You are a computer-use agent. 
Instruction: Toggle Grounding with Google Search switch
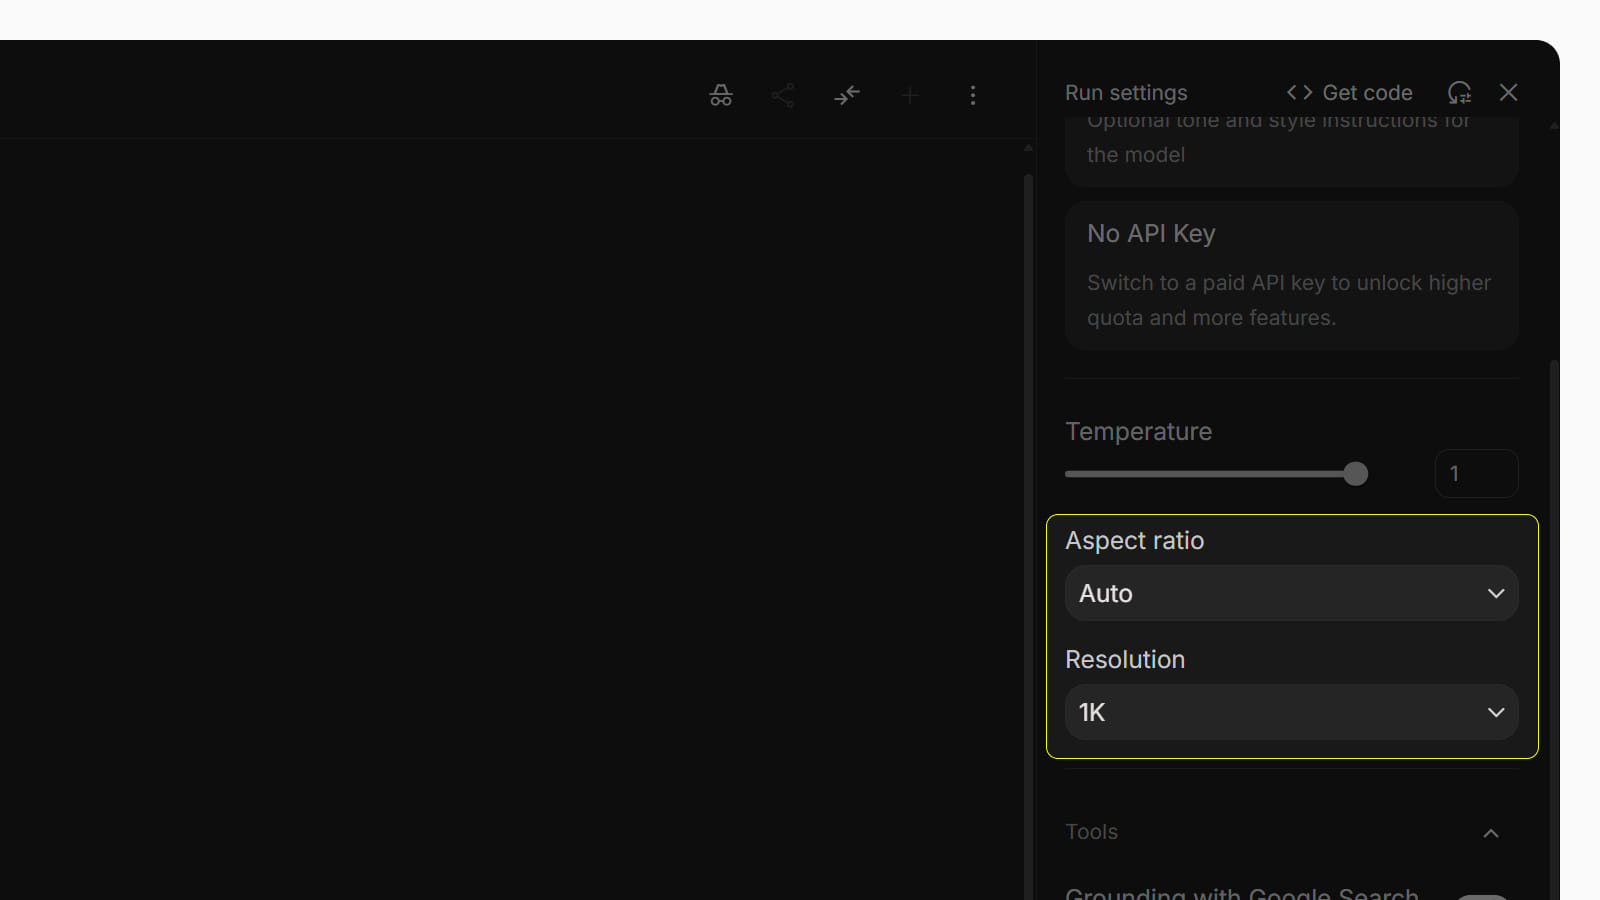(x=1482, y=895)
